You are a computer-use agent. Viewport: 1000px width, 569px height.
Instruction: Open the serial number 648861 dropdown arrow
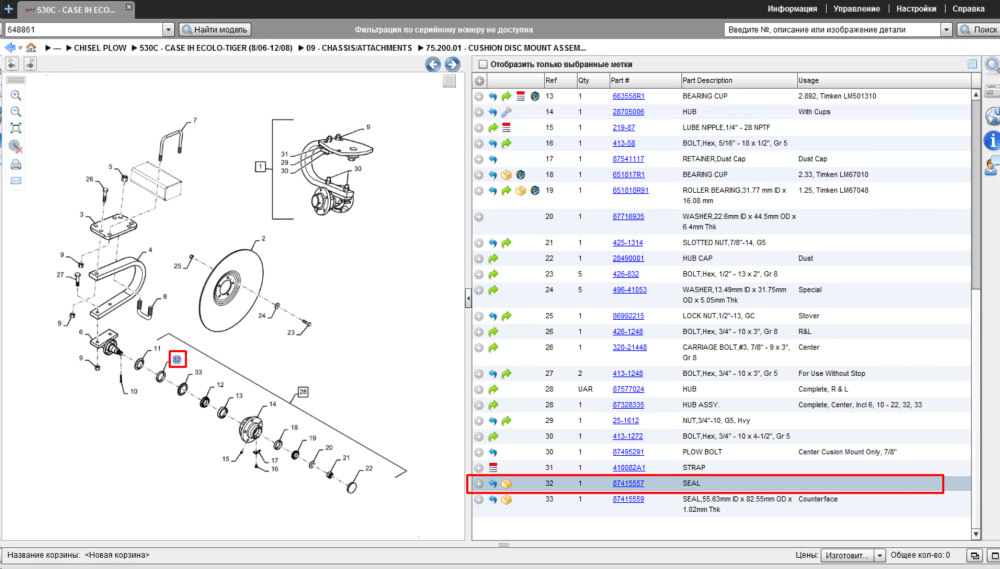(x=168, y=29)
